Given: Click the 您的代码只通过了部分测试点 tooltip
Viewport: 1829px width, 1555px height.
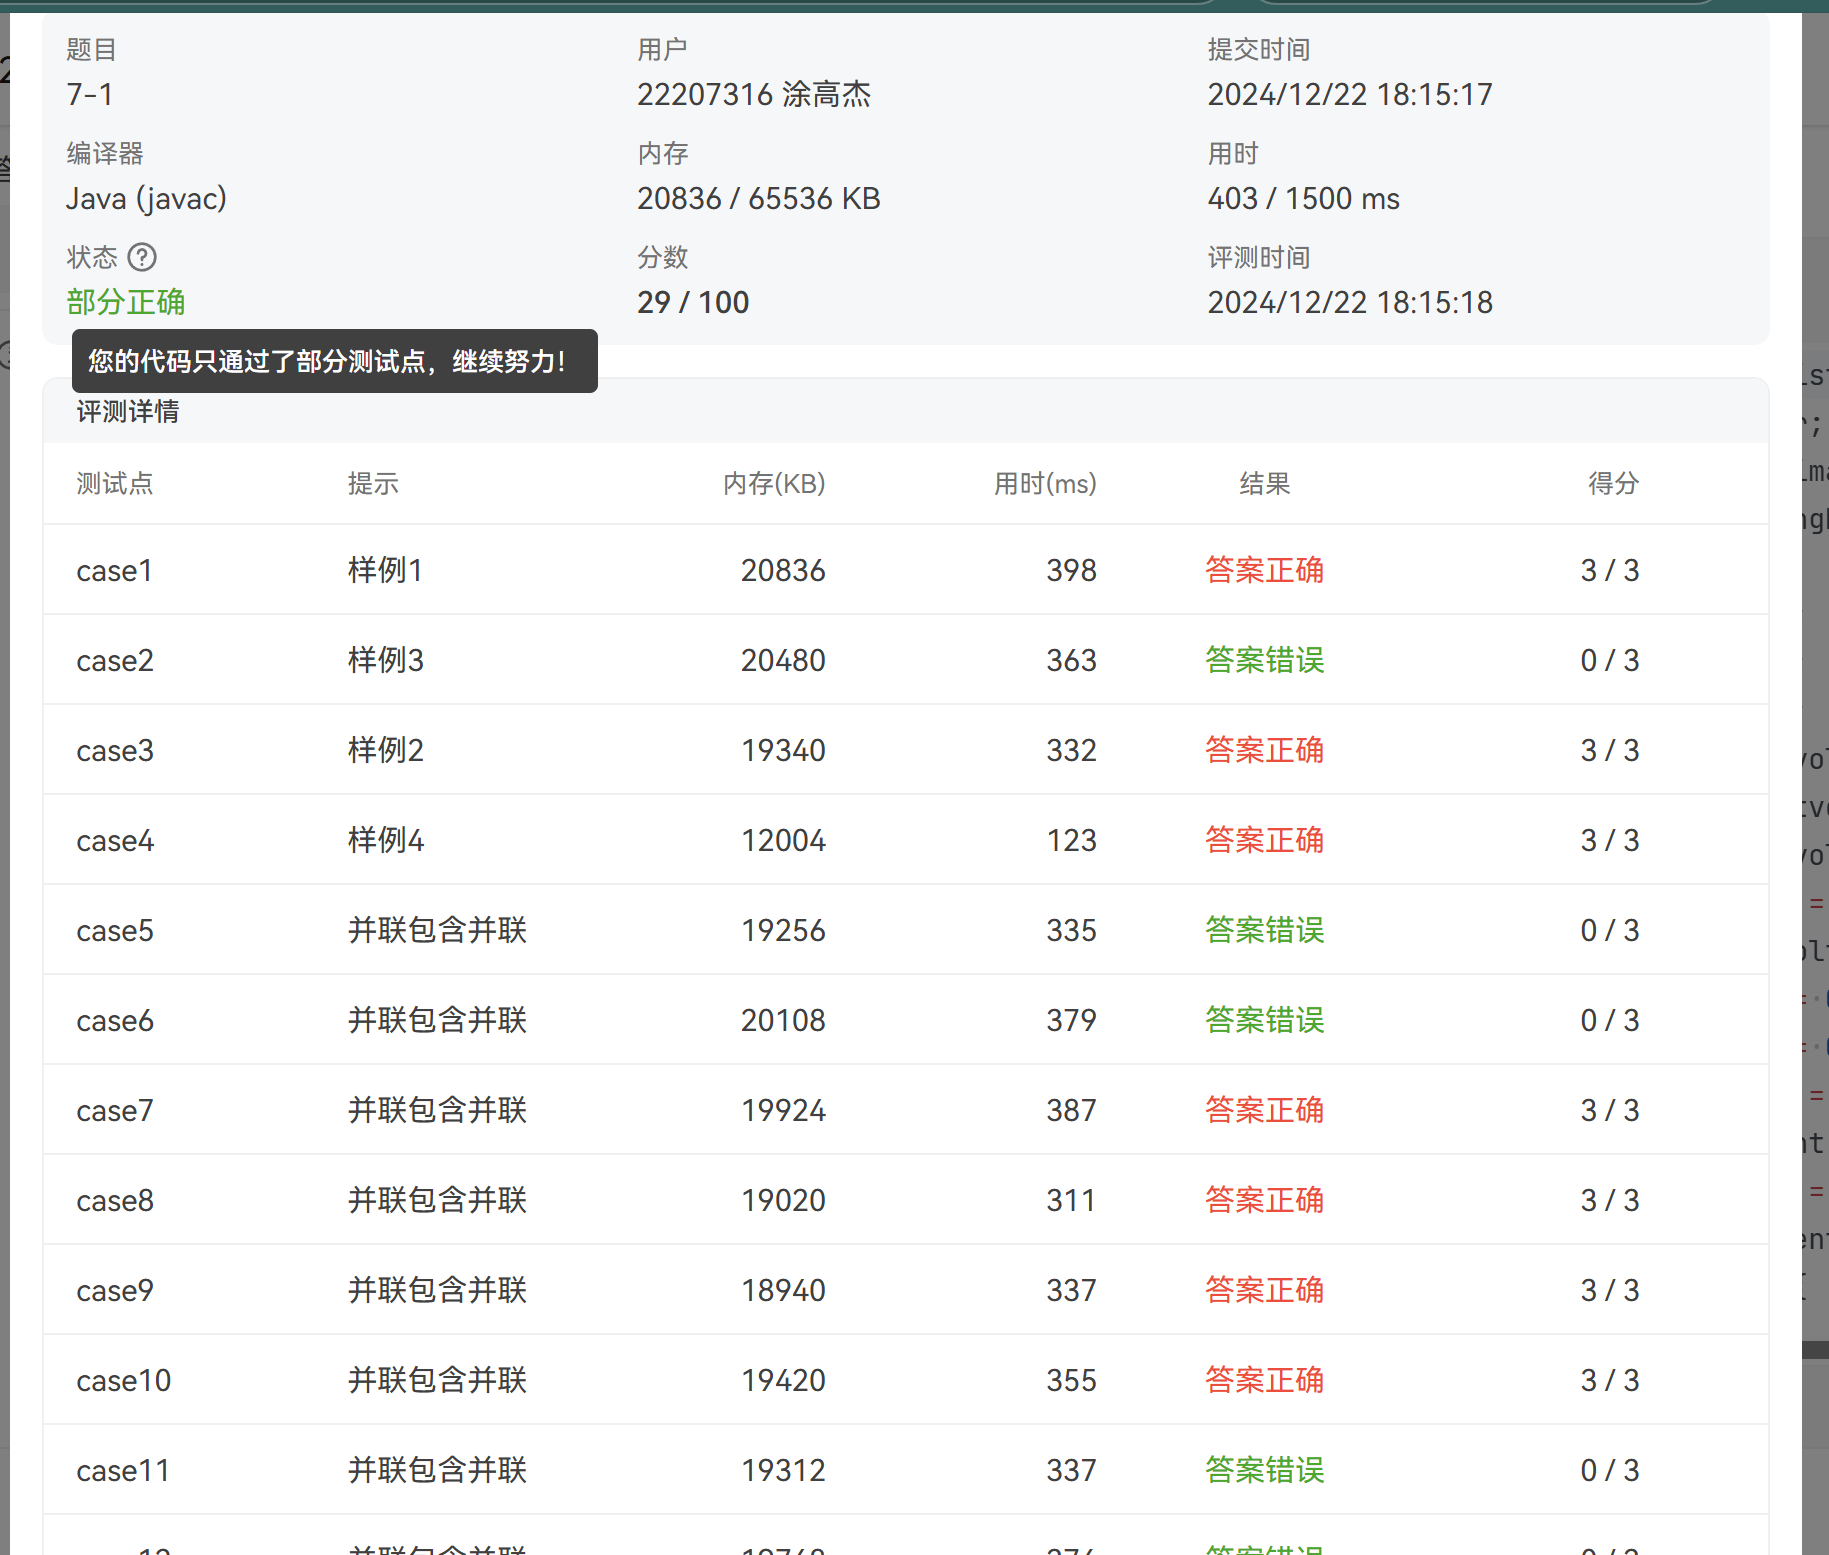Looking at the screenshot, I should tap(335, 361).
